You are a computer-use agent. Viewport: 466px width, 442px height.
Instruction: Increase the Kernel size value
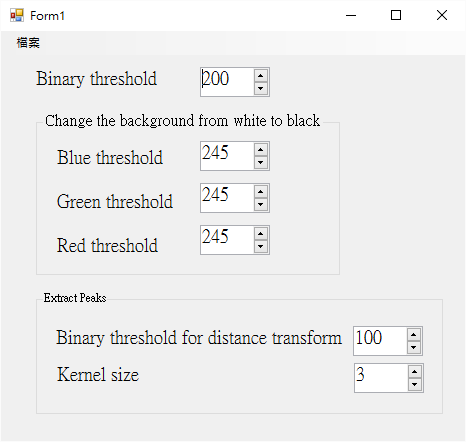415,372
